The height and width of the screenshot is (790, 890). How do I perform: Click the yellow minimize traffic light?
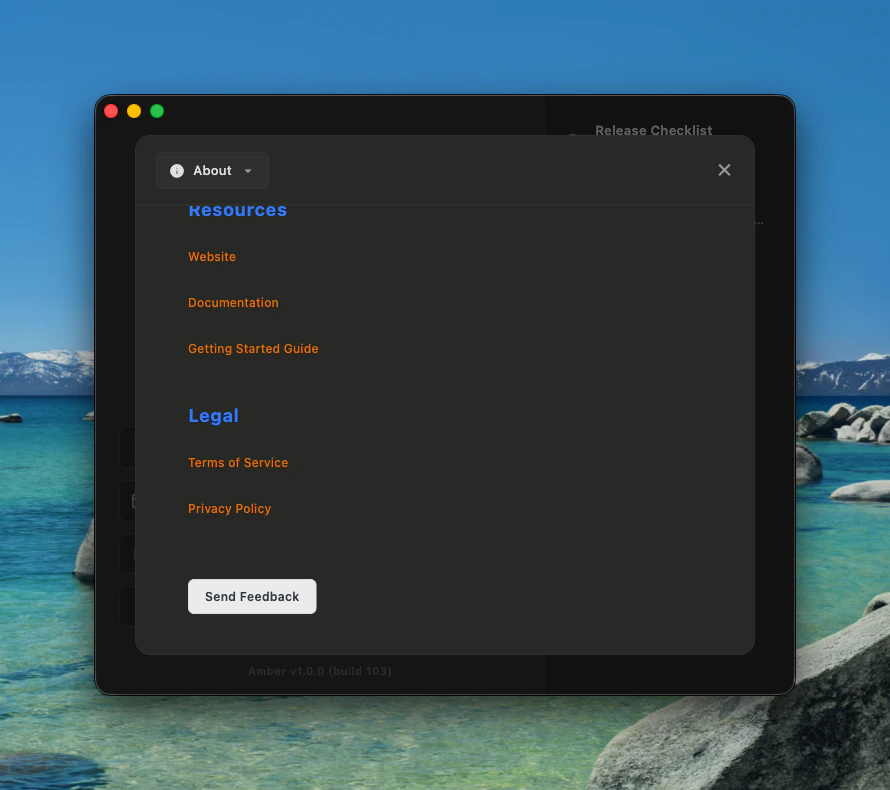click(x=134, y=111)
